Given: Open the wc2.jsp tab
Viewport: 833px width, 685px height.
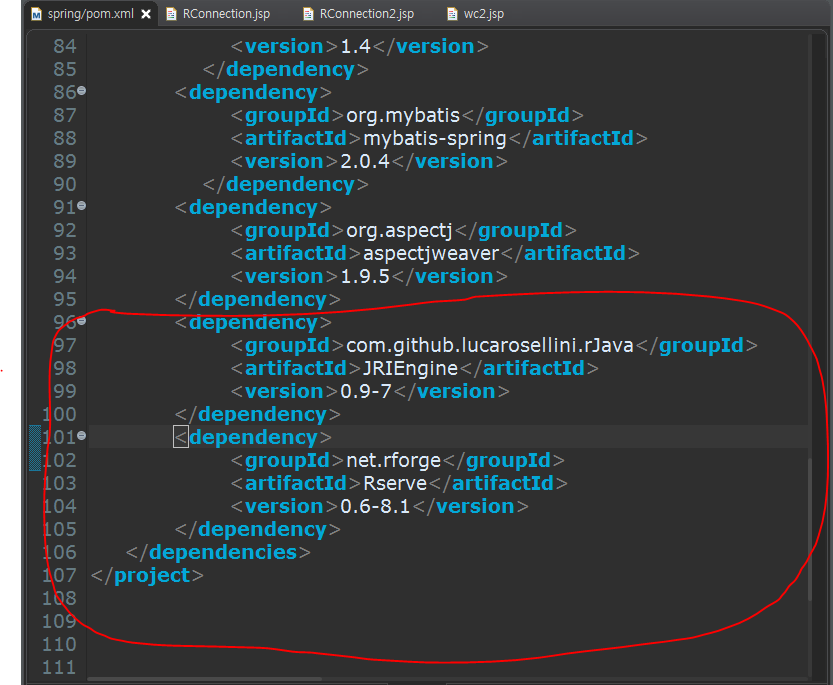Looking at the screenshot, I should (x=483, y=14).
